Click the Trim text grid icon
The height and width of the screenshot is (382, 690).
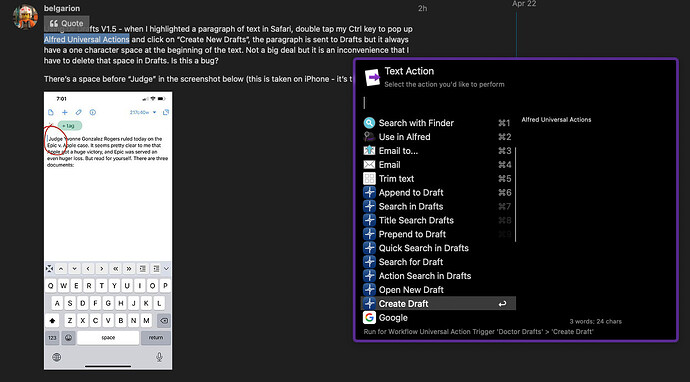(369, 179)
